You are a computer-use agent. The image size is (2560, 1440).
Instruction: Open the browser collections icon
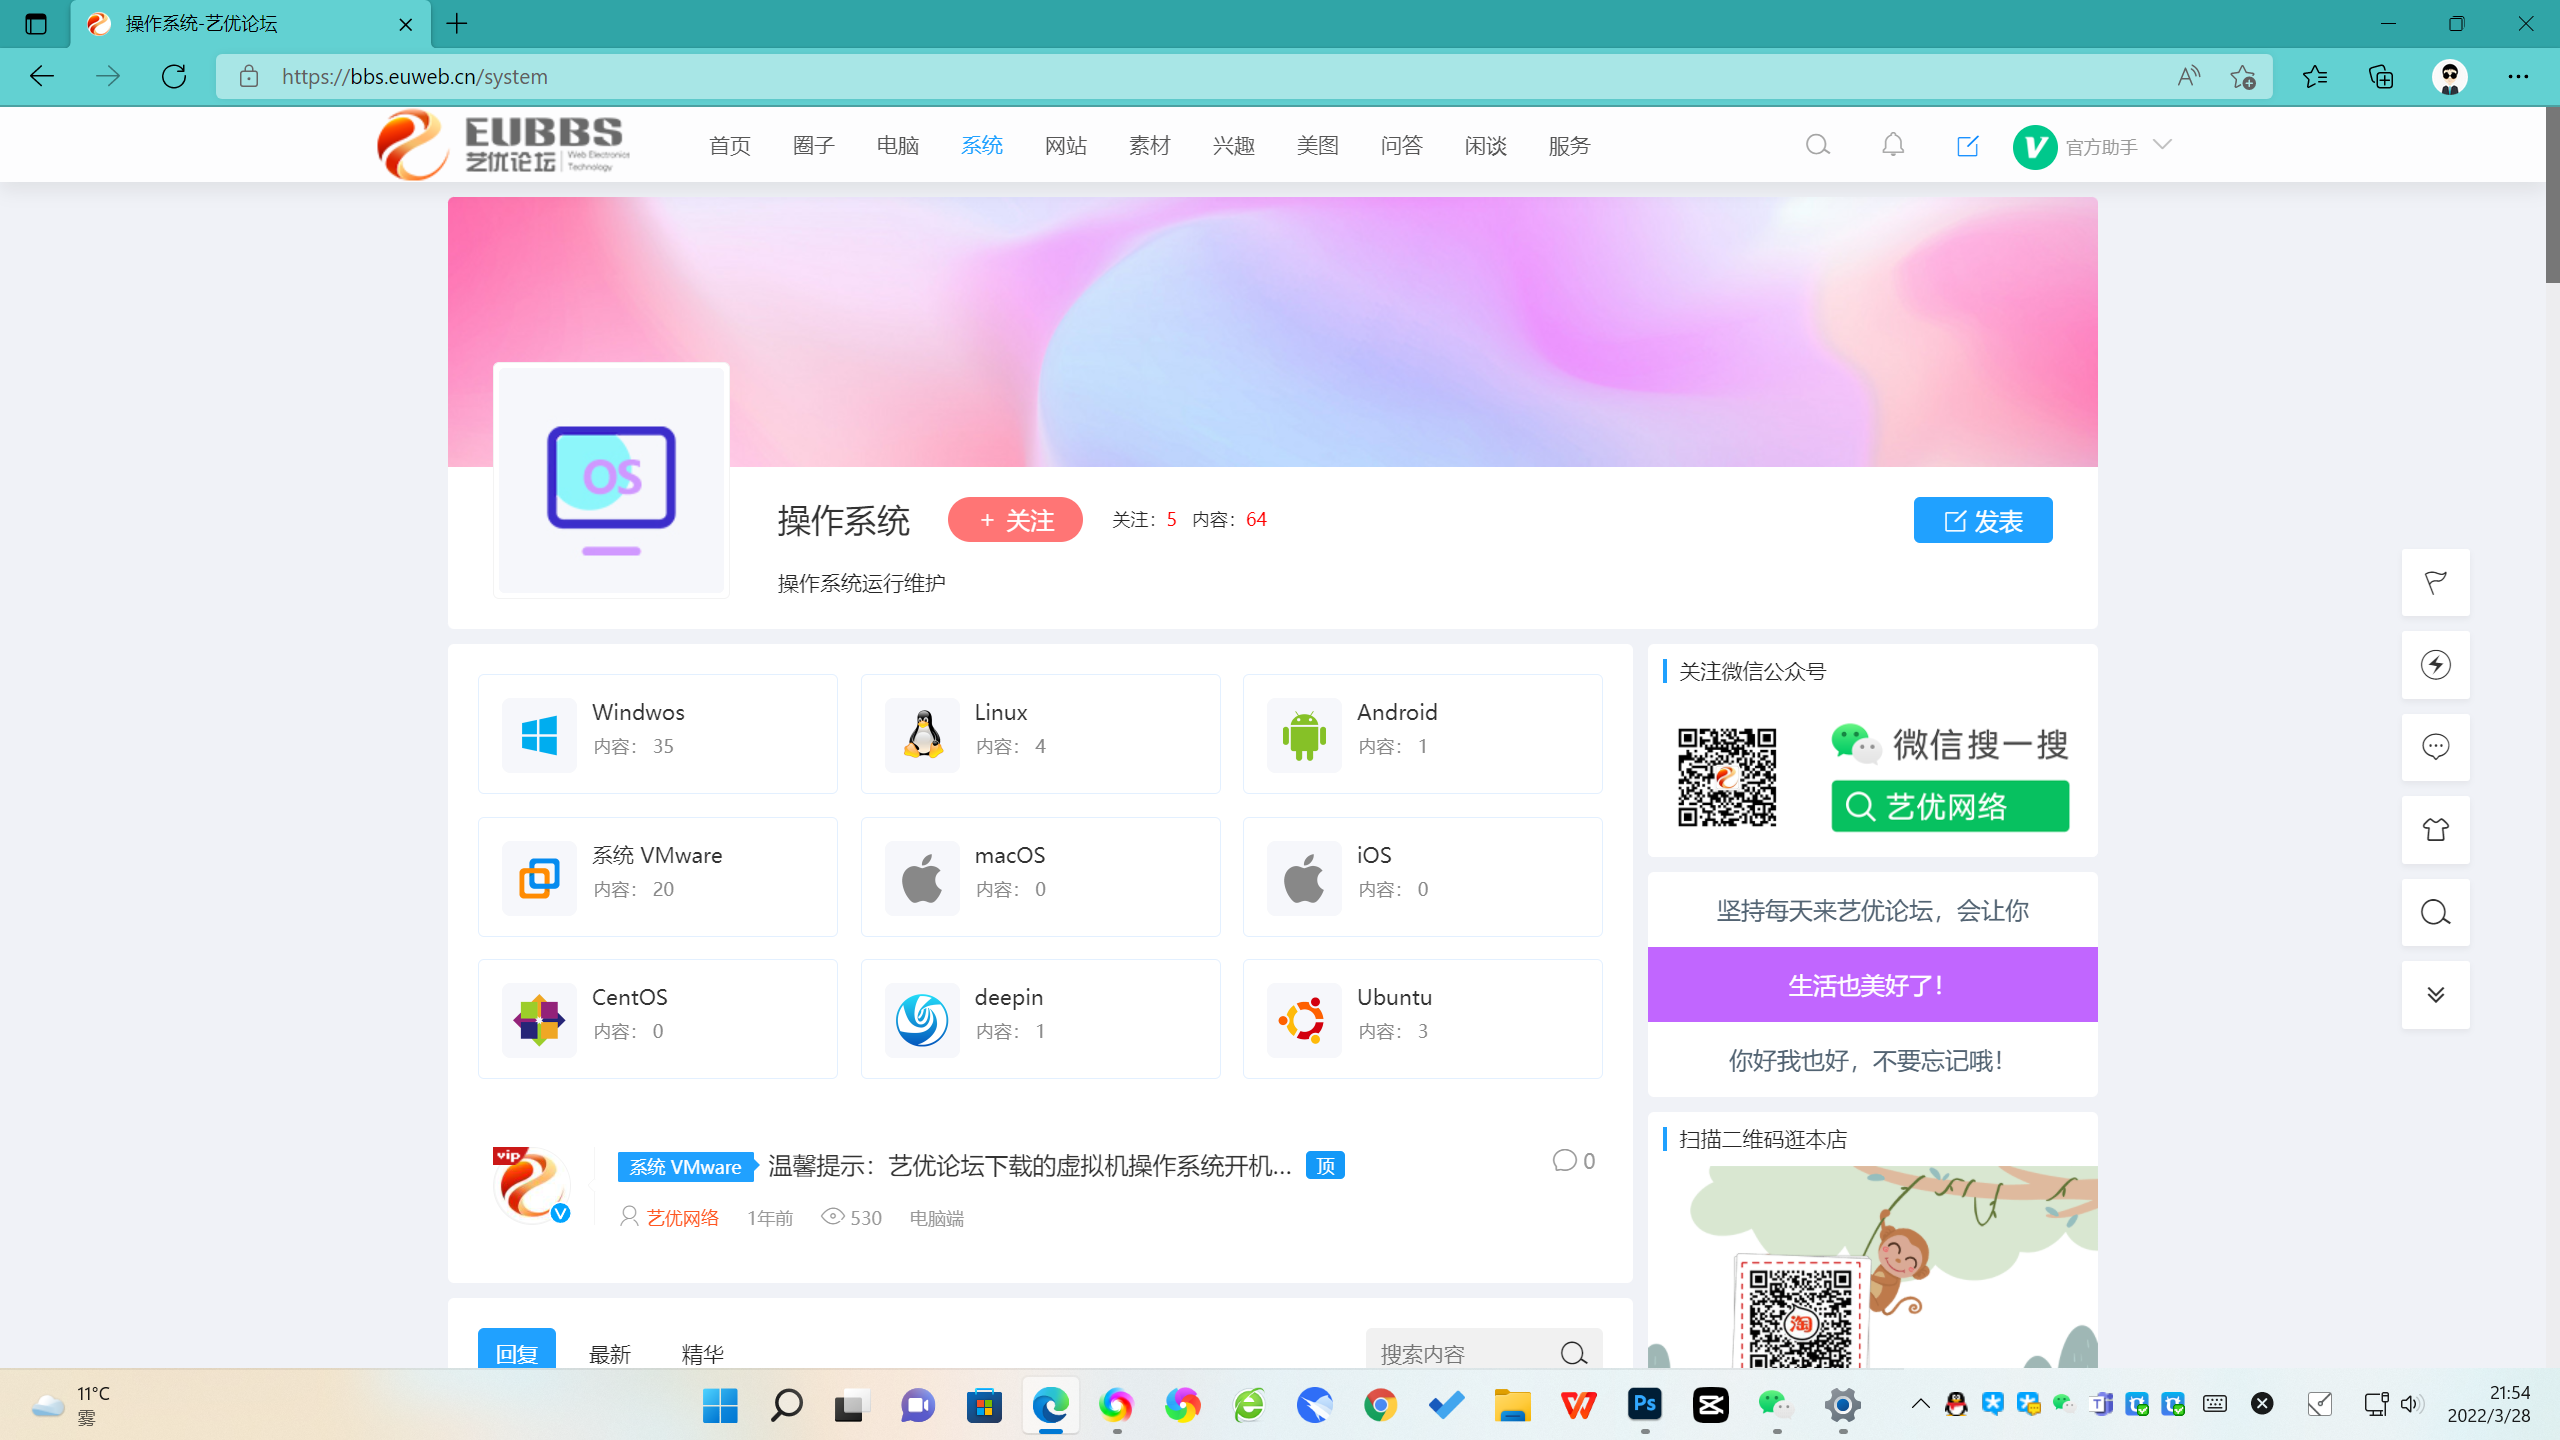2381,77
